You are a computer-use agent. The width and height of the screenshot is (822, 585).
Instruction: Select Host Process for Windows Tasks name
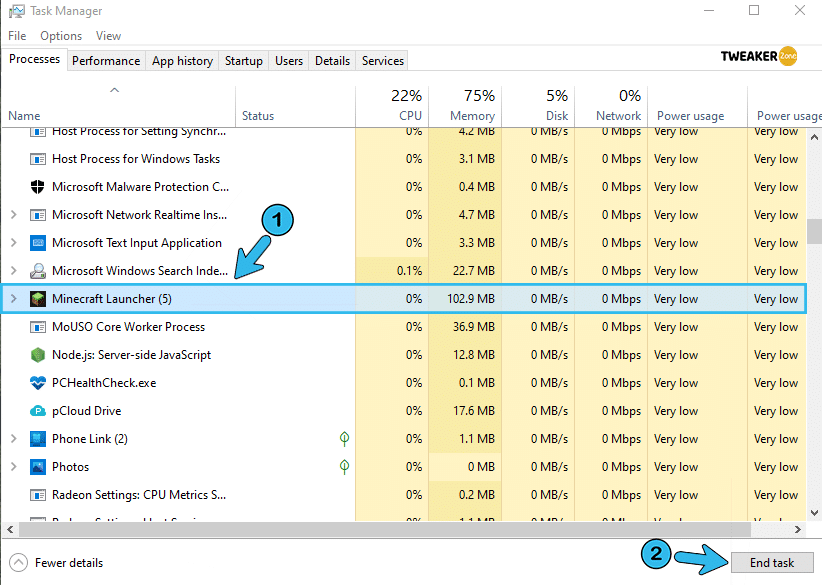point(136,159)
